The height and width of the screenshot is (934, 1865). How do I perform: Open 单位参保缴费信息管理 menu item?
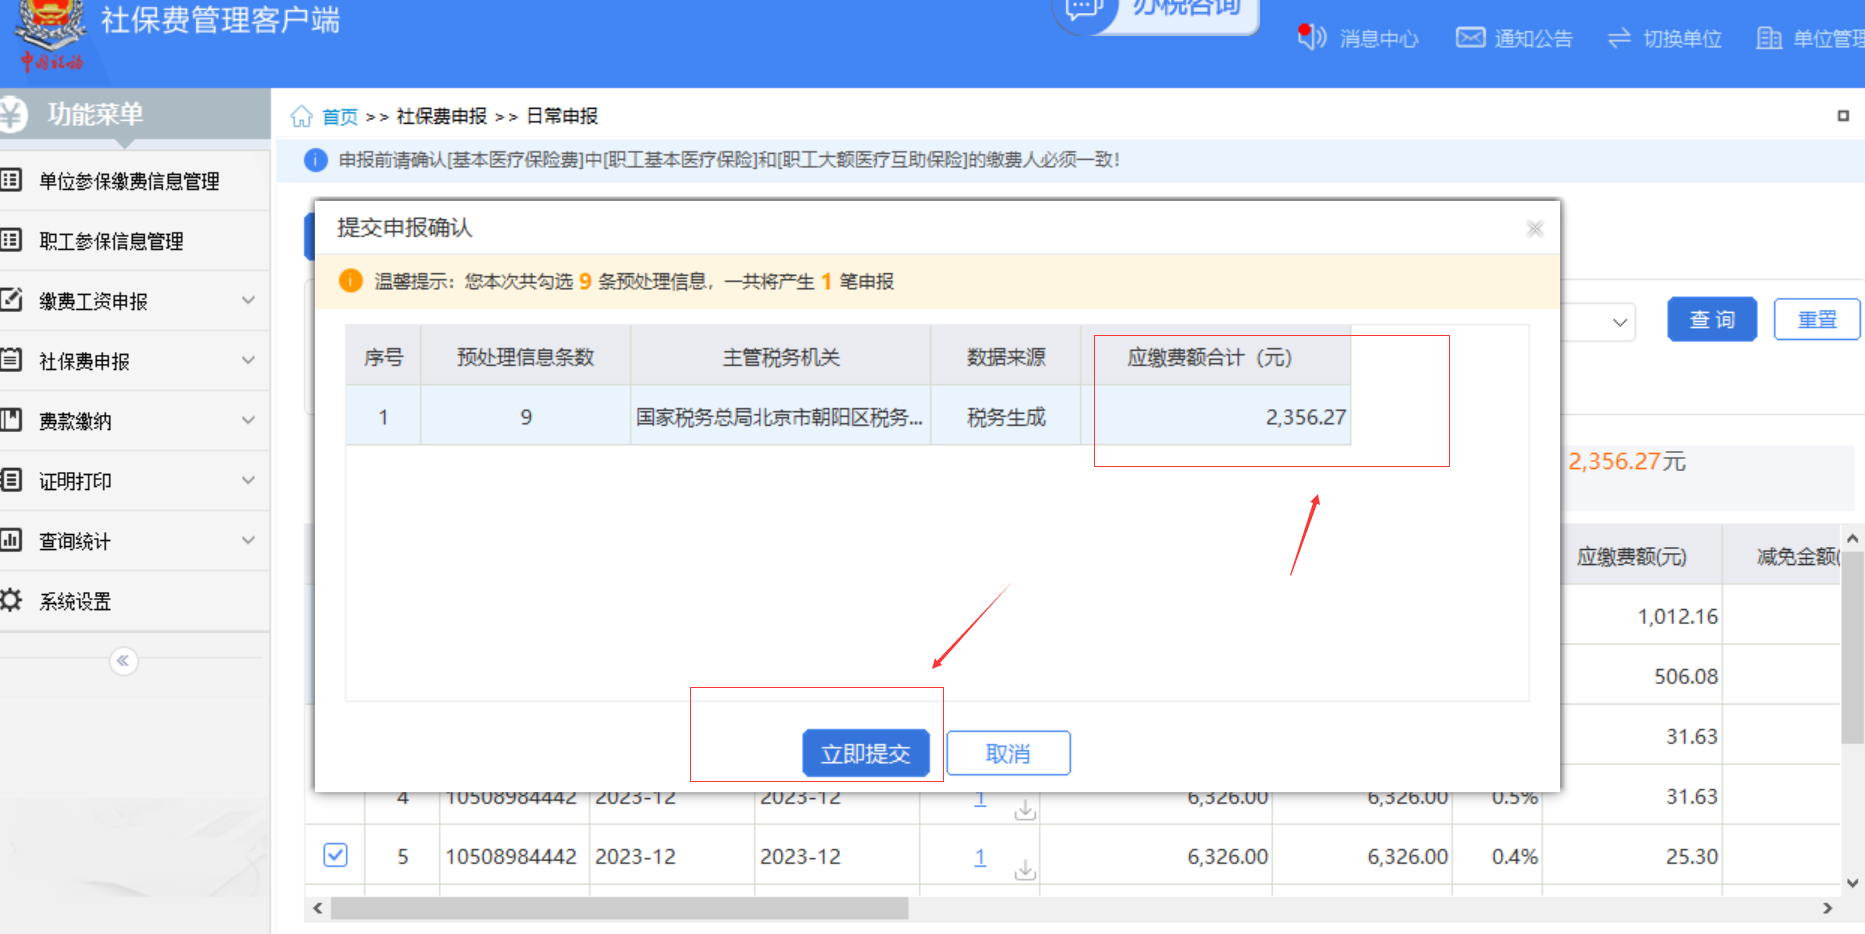coord(129,181)
